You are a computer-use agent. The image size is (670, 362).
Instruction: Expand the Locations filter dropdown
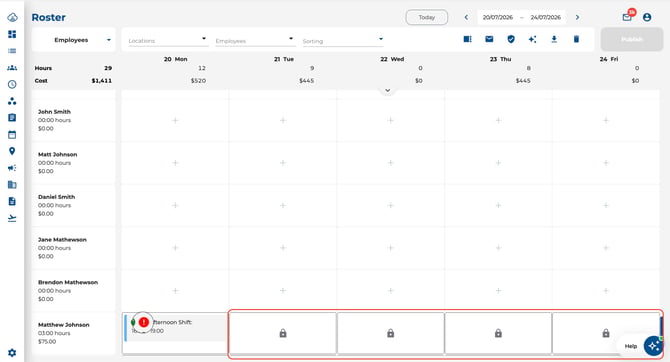coord(167,40)
